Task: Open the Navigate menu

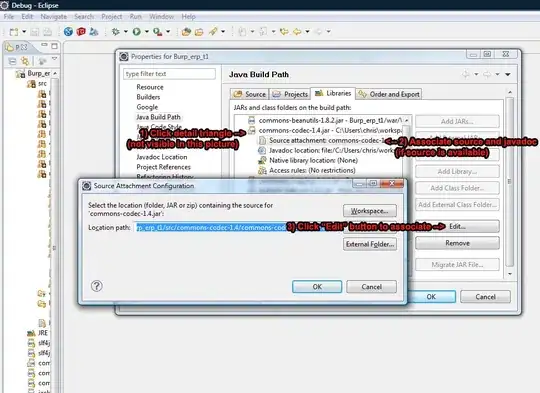Action: click(x=54, y=17)
